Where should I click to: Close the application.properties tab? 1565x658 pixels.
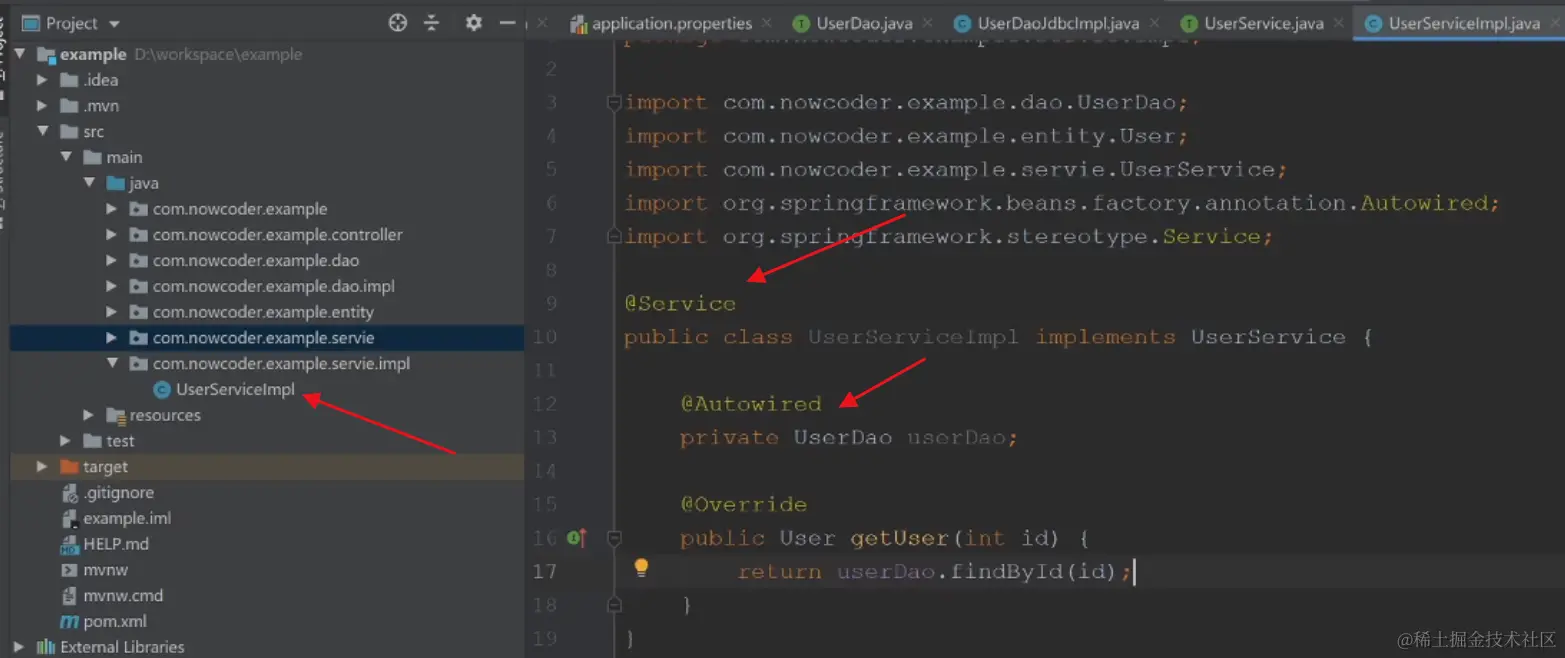pos(767,22)
